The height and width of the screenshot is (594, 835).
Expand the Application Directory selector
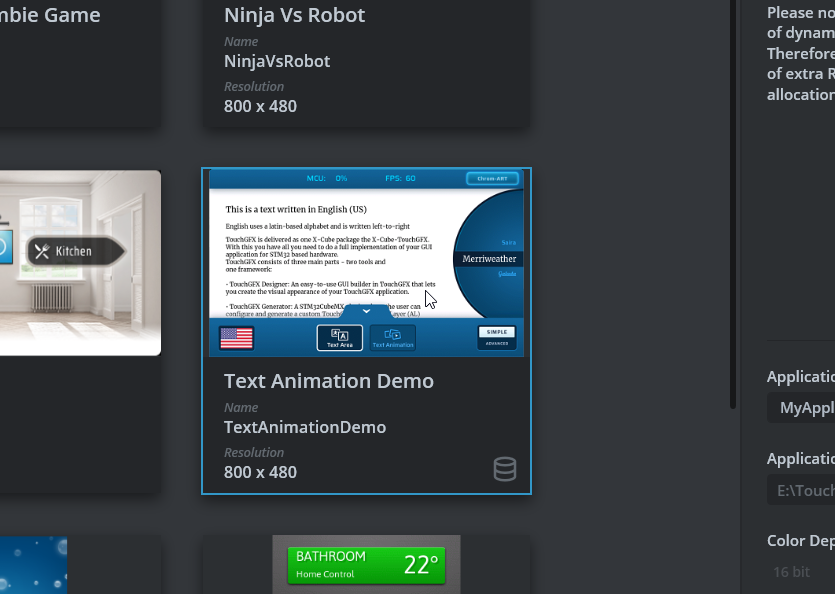803,490
